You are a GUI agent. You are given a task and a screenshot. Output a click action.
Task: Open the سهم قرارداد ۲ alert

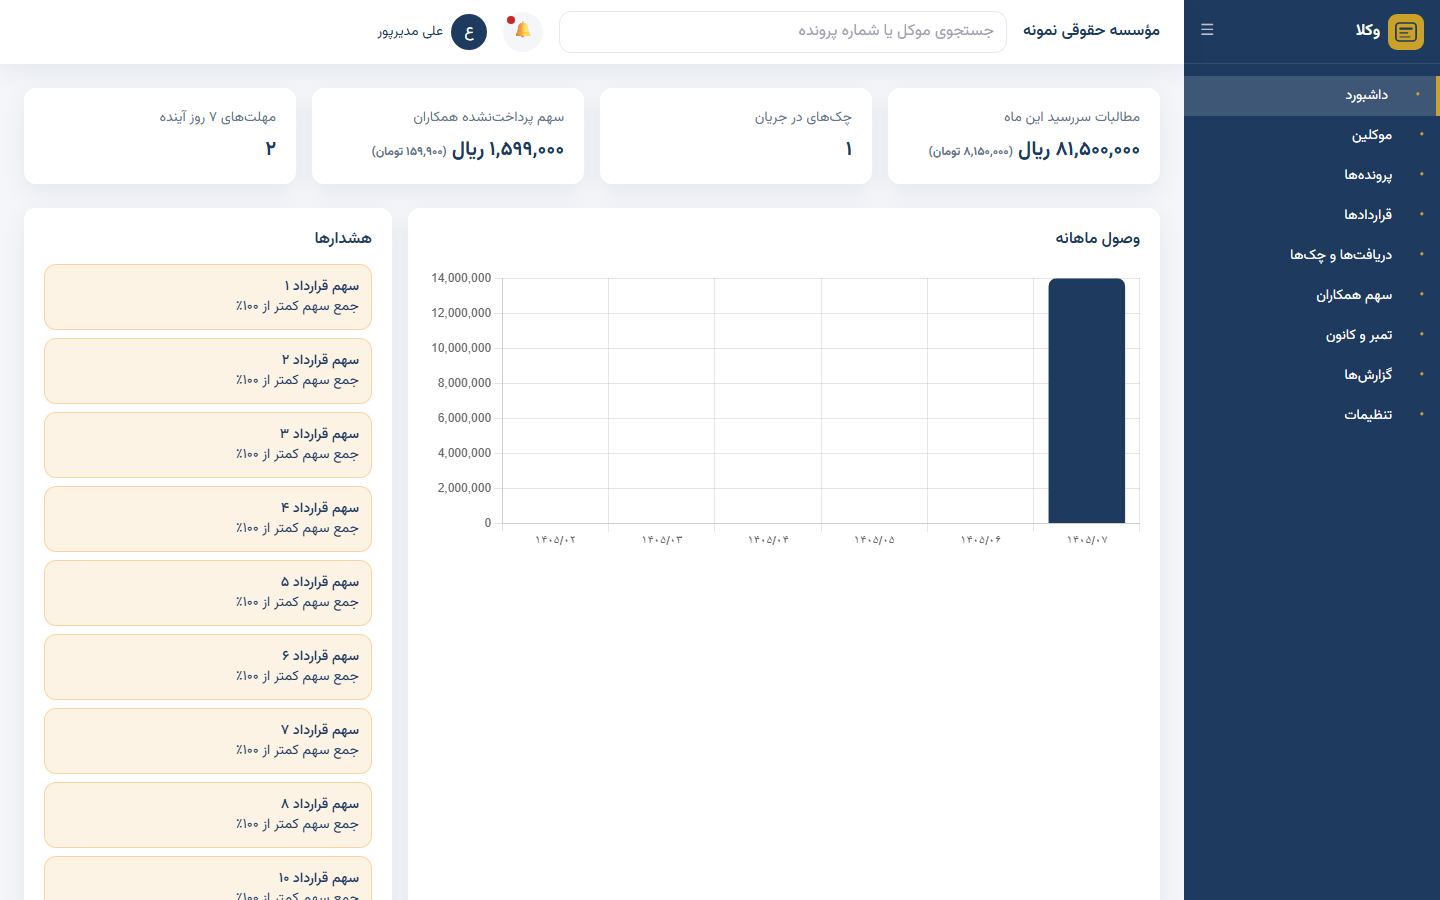tap(208, 371)
